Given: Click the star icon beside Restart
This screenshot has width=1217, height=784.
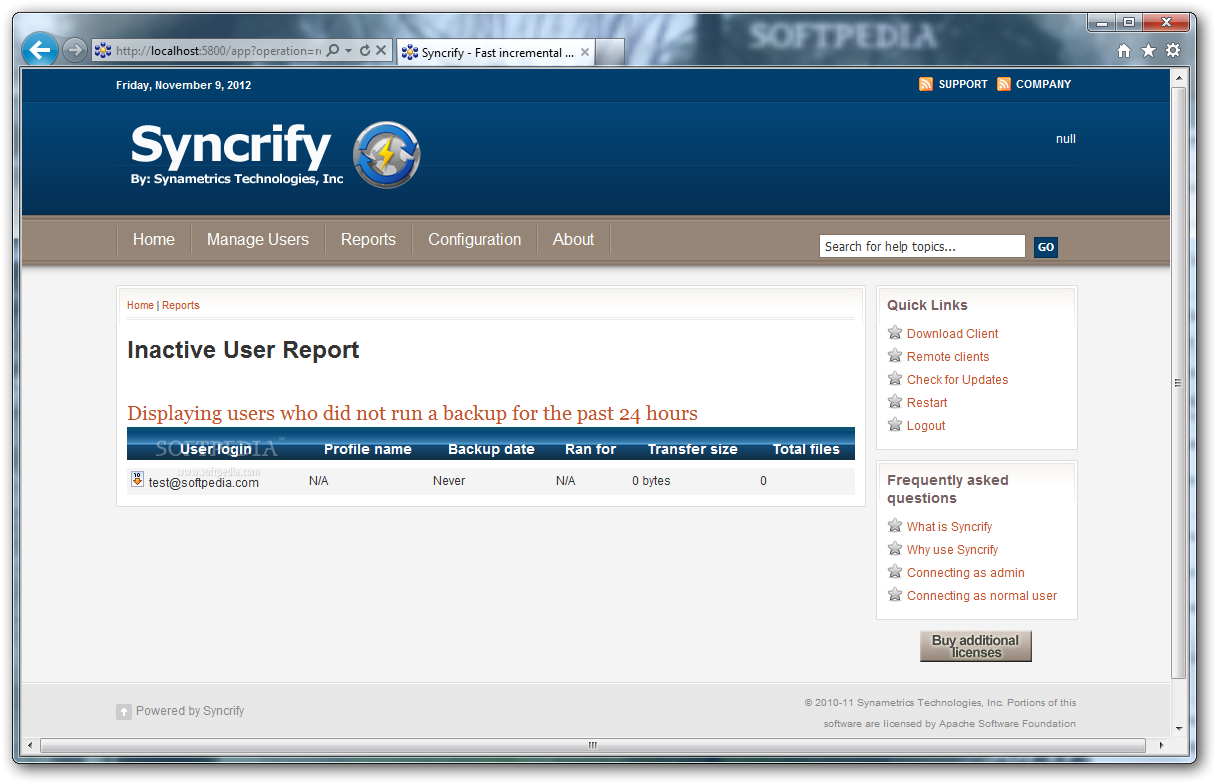Looking at the screenshot, I should point(895,402).
